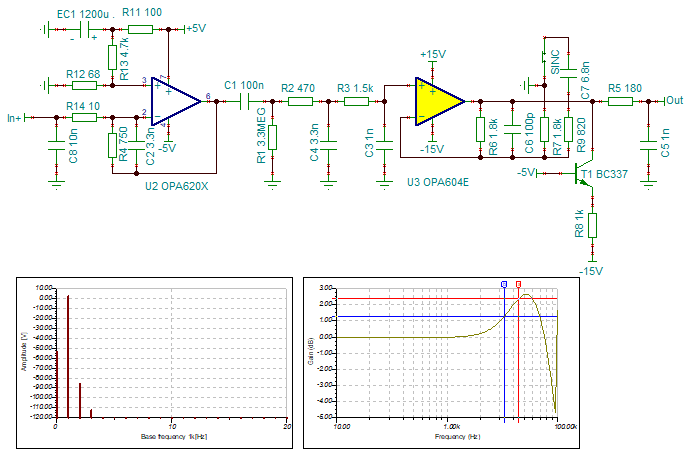Select resistor R7 1.8k
The height and width of the screenshot is (471, 689).
coord(544,129)
